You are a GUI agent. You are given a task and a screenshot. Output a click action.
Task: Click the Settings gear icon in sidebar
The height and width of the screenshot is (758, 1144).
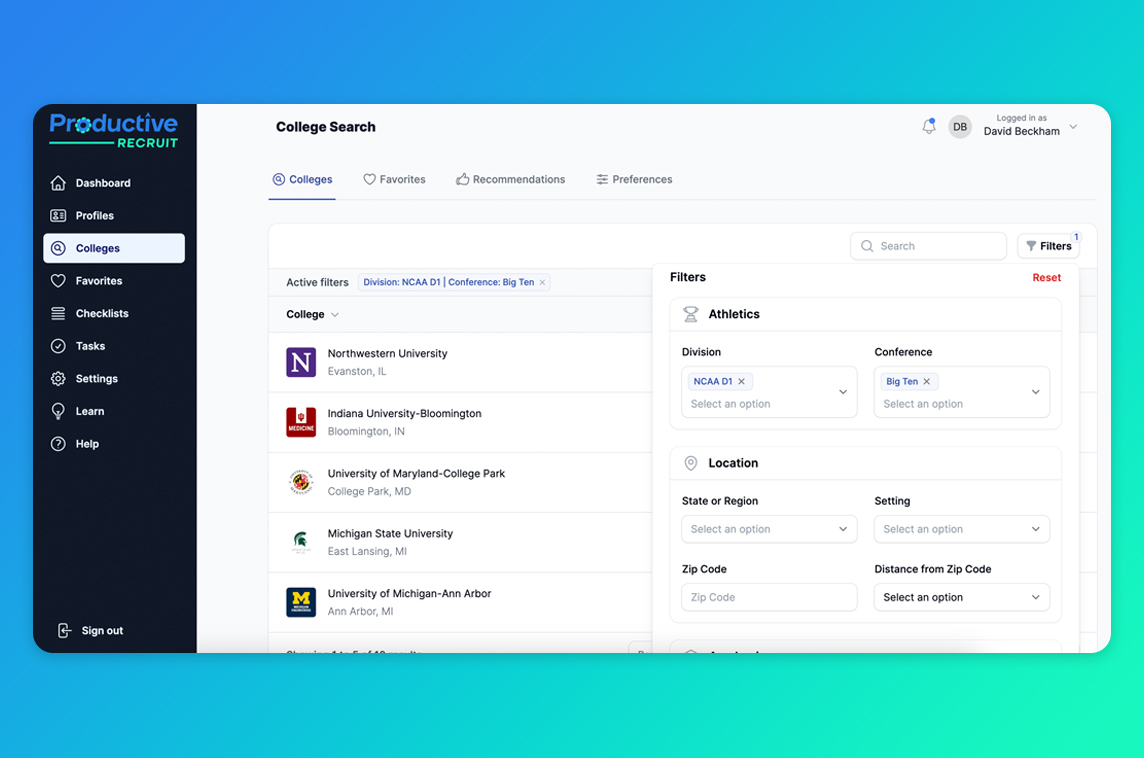pos(58,379)
